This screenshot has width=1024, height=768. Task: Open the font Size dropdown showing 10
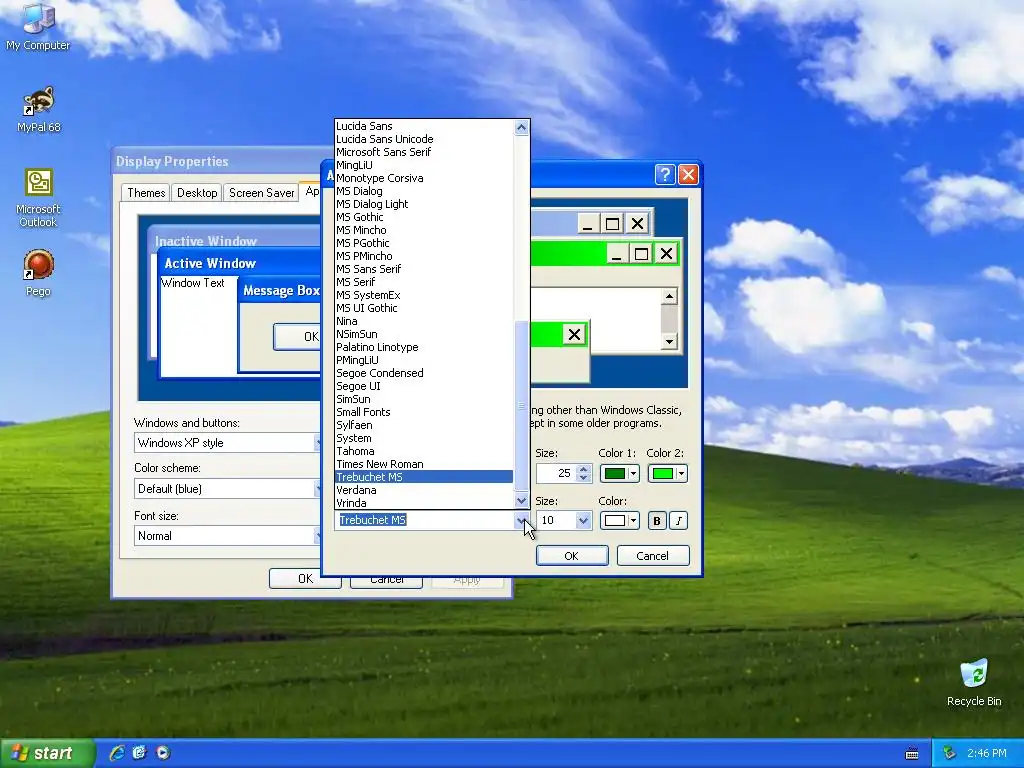[x=583, y=520]
